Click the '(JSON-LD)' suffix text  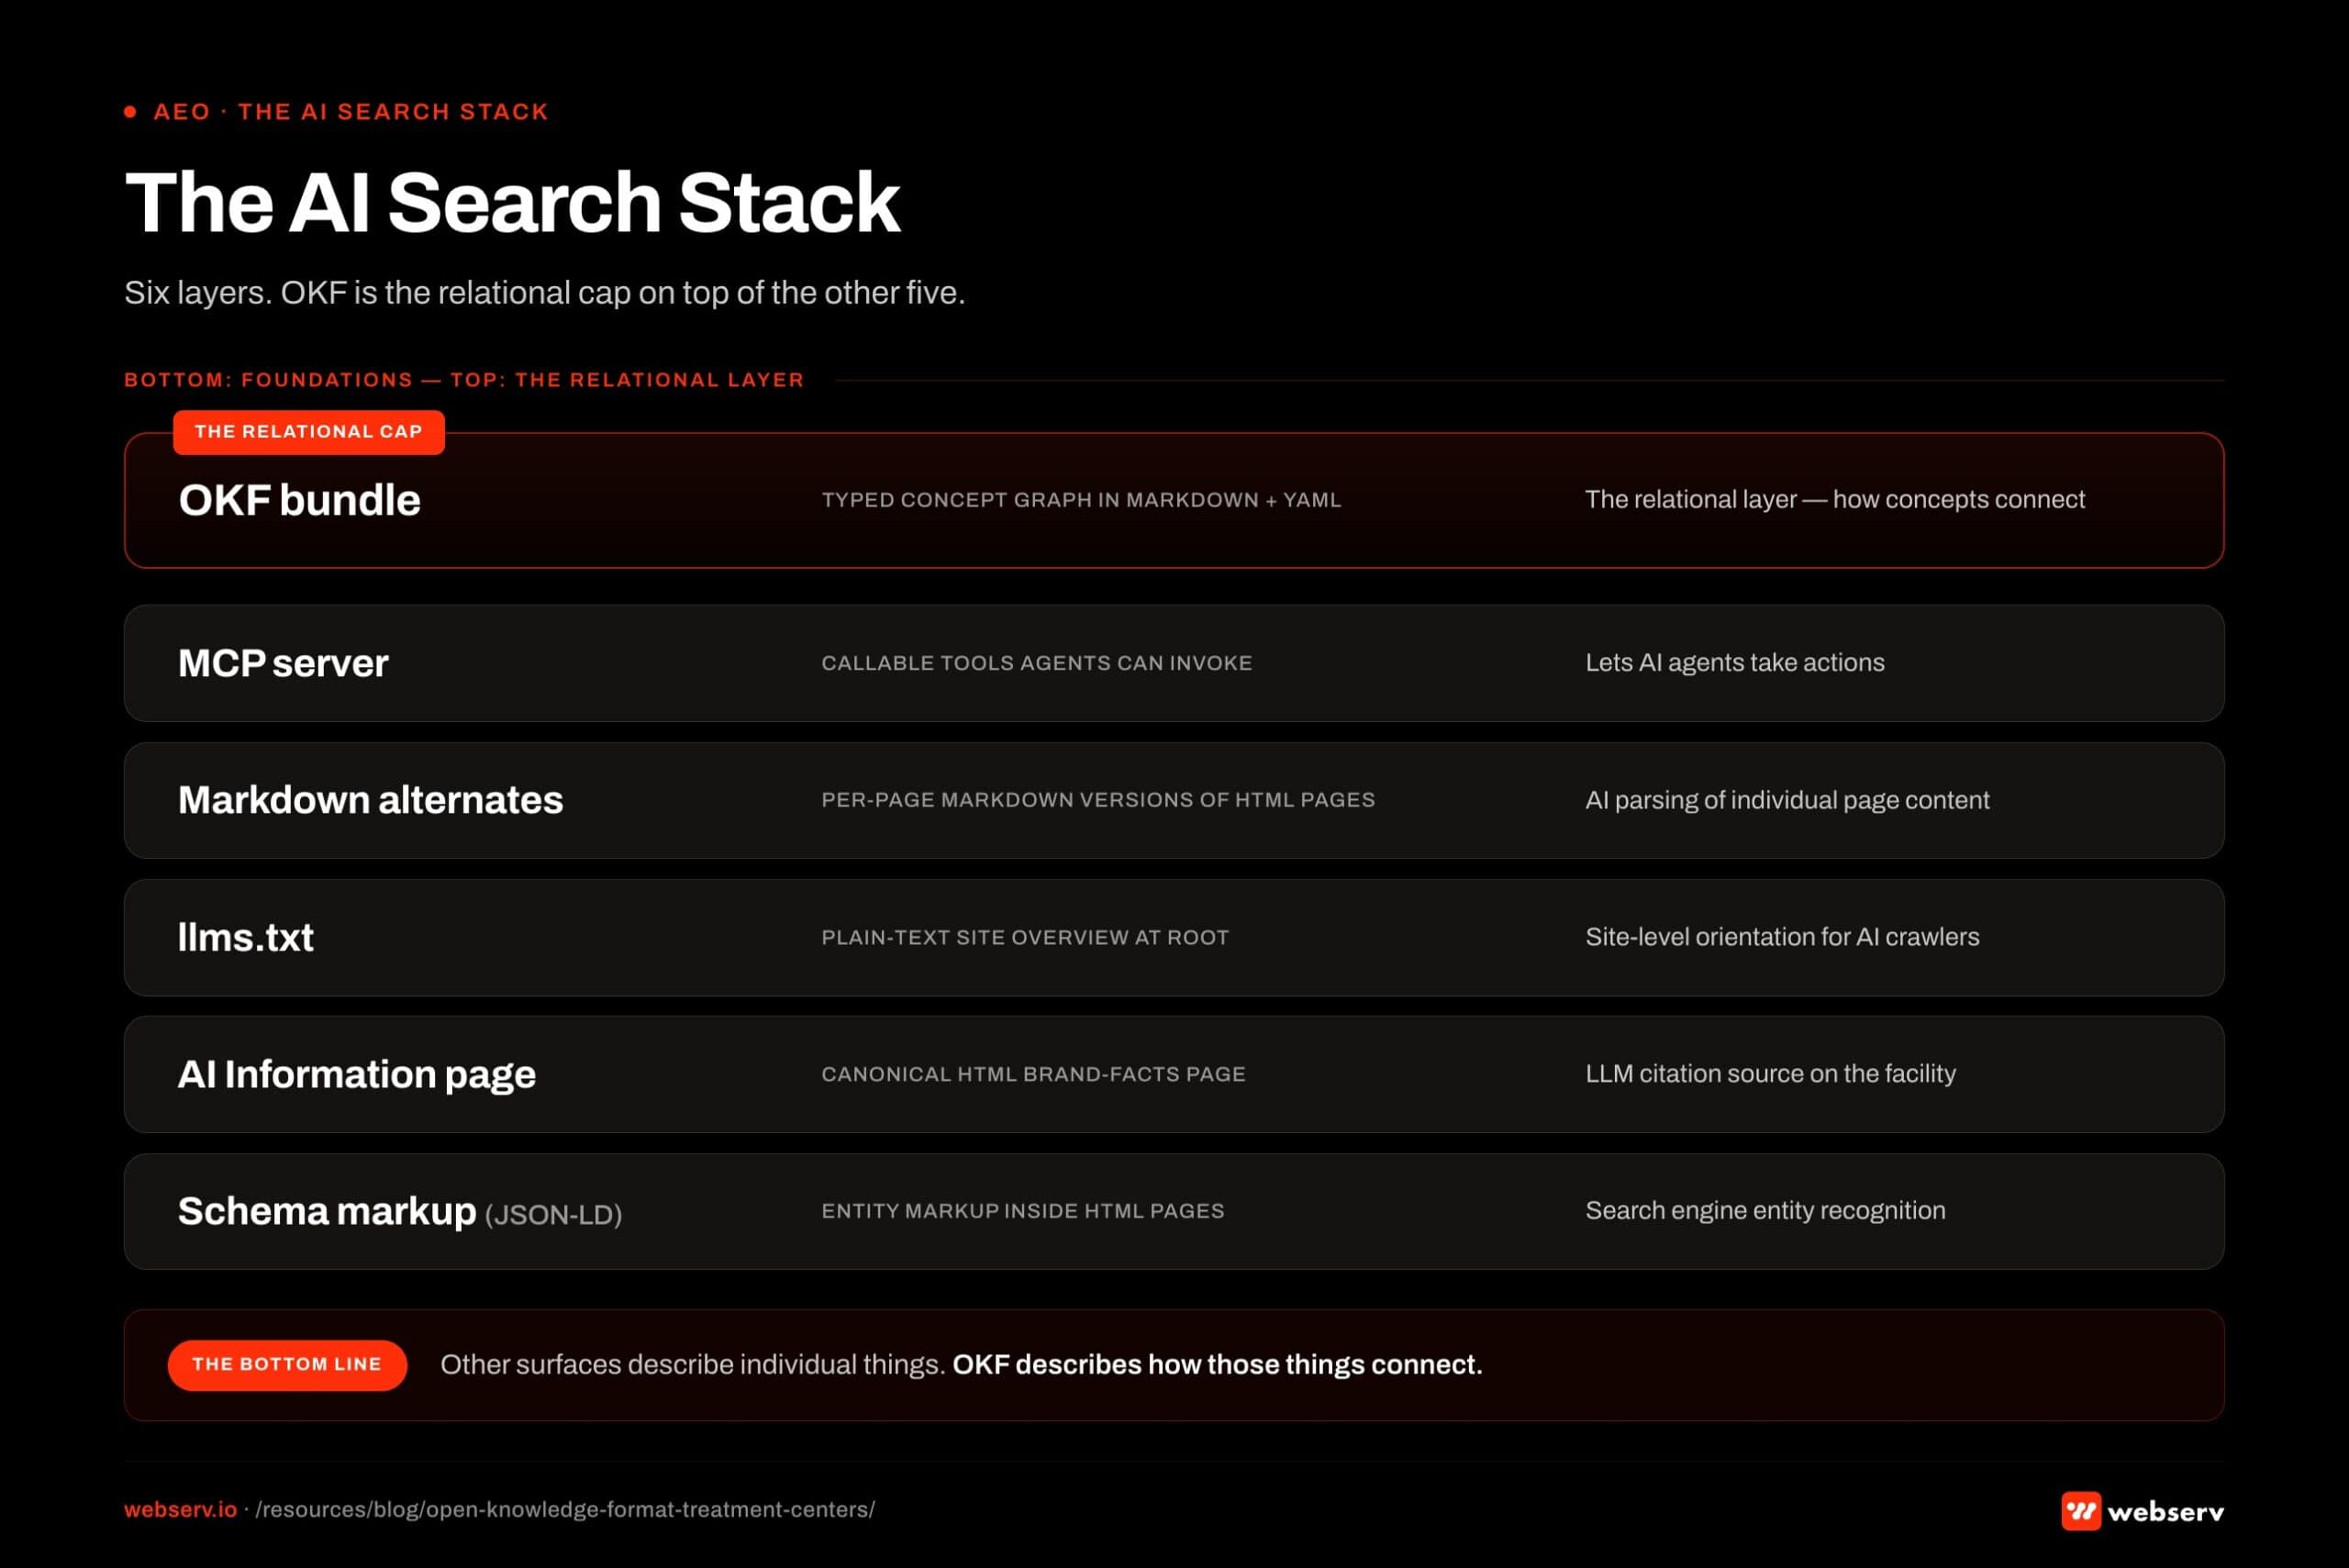click(553, 1215)
